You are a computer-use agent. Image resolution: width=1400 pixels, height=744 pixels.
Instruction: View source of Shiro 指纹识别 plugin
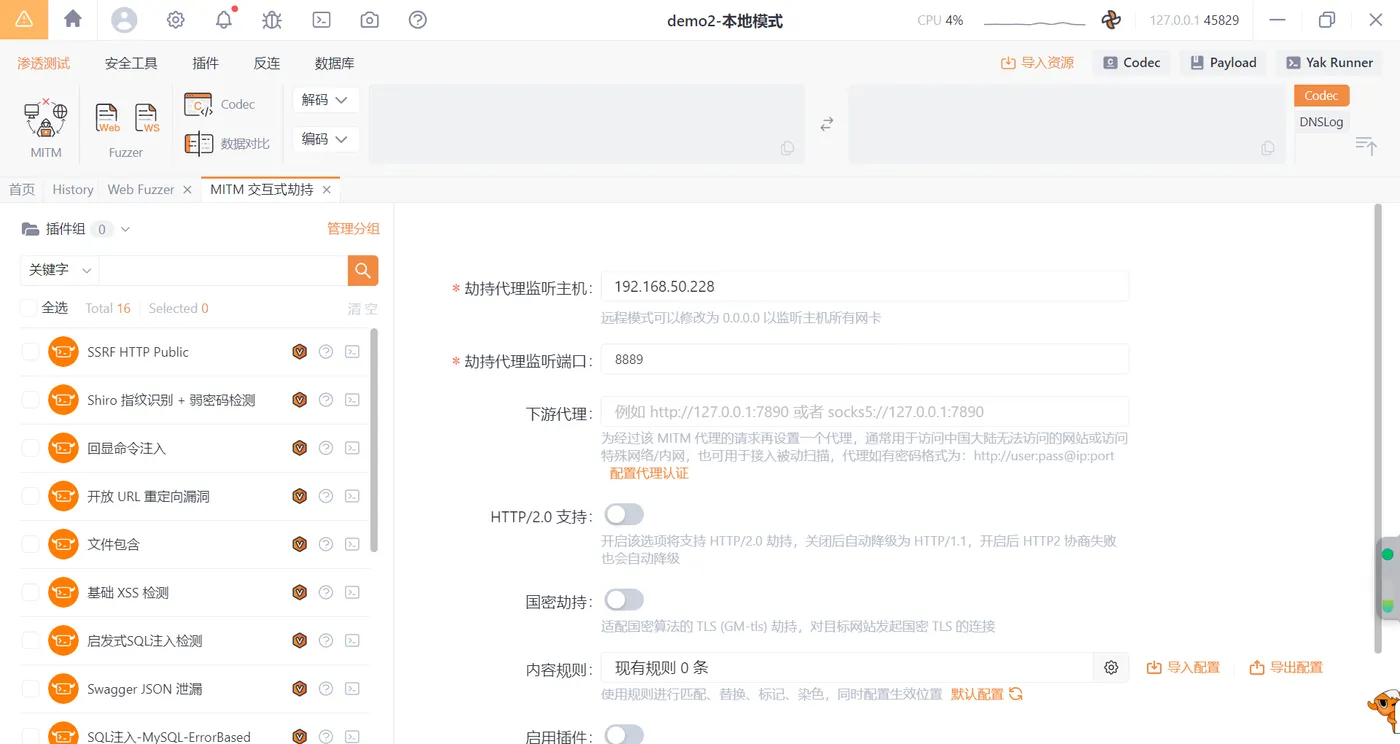click(x=352, y=400)
